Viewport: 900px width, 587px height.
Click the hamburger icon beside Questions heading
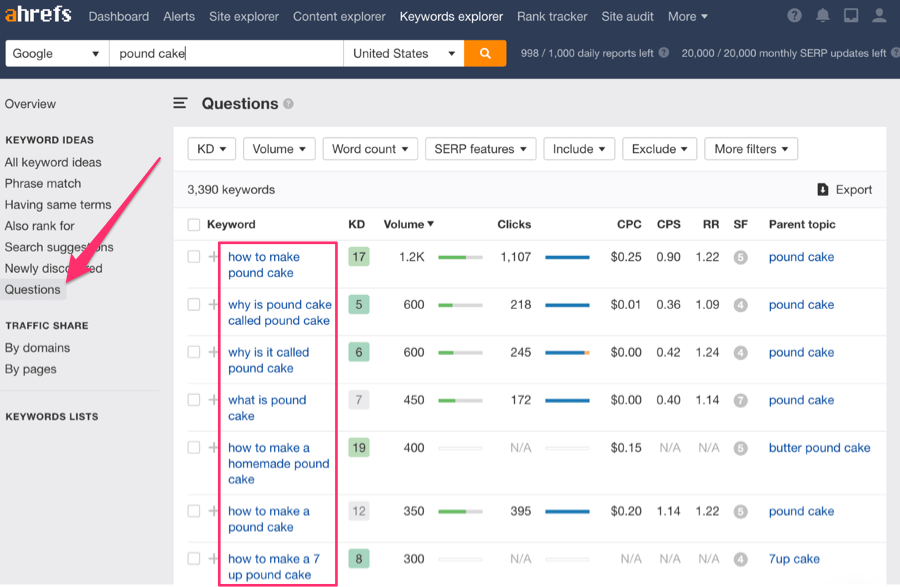180,102
